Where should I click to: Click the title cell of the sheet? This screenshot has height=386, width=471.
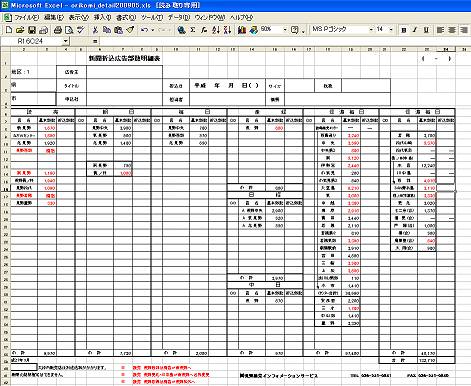click(124, 58)
